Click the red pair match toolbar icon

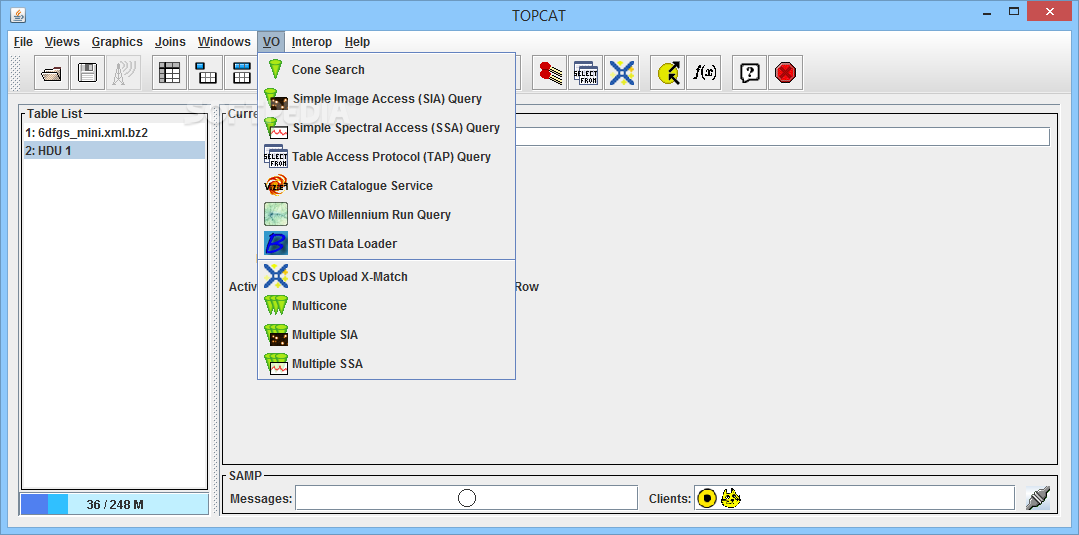[x=550, y=72]
